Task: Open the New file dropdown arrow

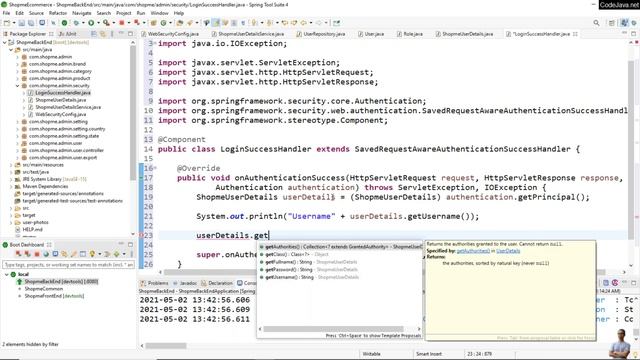Action: (x=13, y=23)
